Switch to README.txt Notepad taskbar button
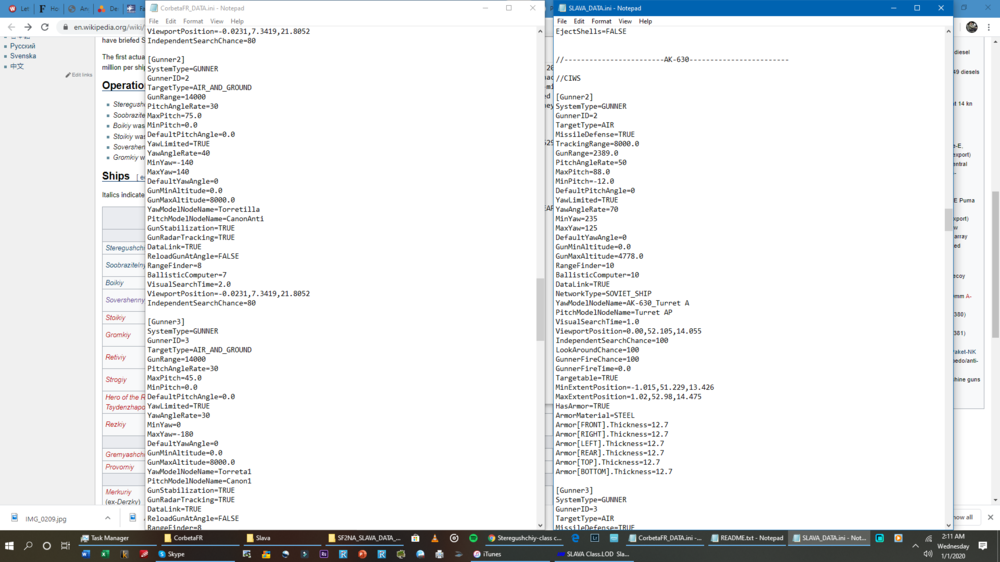Viewport: 1000px width, 562px height. (x=746, y=538)
